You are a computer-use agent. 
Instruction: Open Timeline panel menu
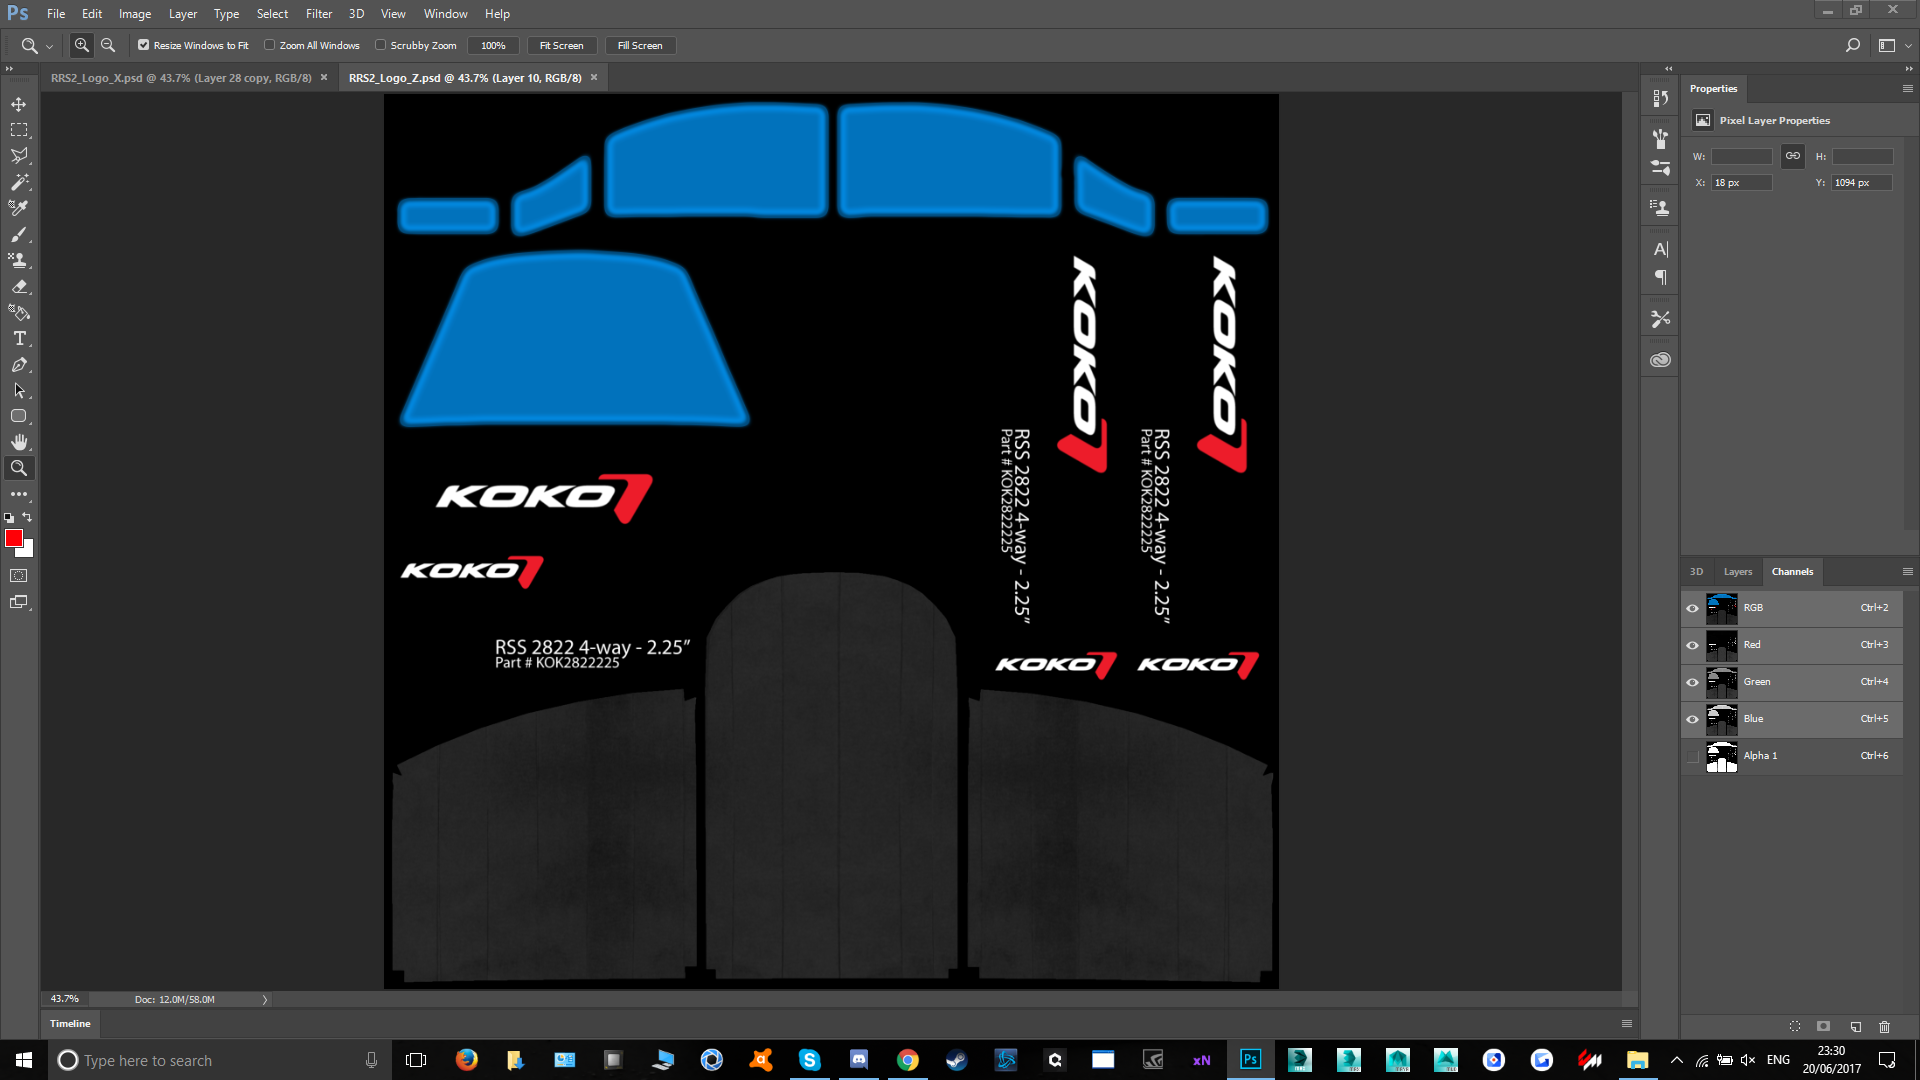(x=1627, y=1024)
